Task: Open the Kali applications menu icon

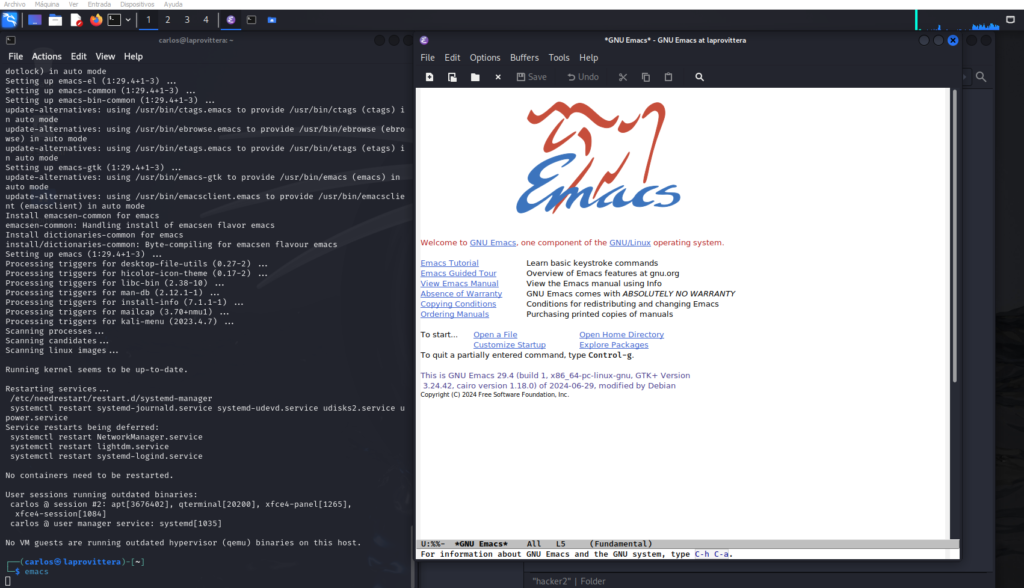Action: (x=10, y=20)
